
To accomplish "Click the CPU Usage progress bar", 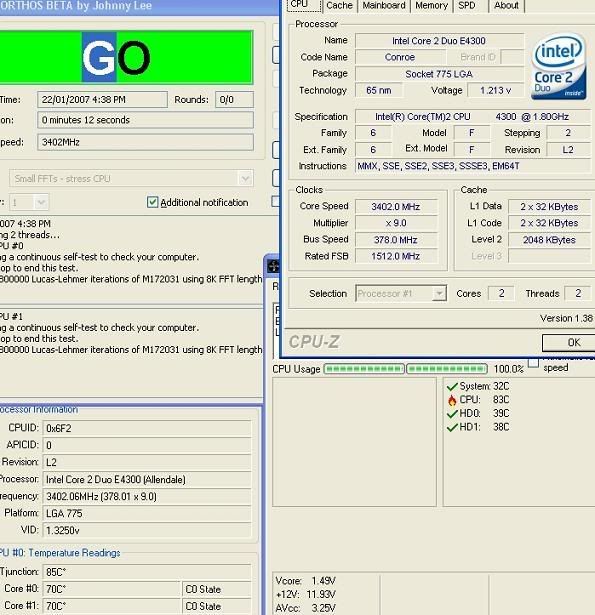I will click(406, 369).
